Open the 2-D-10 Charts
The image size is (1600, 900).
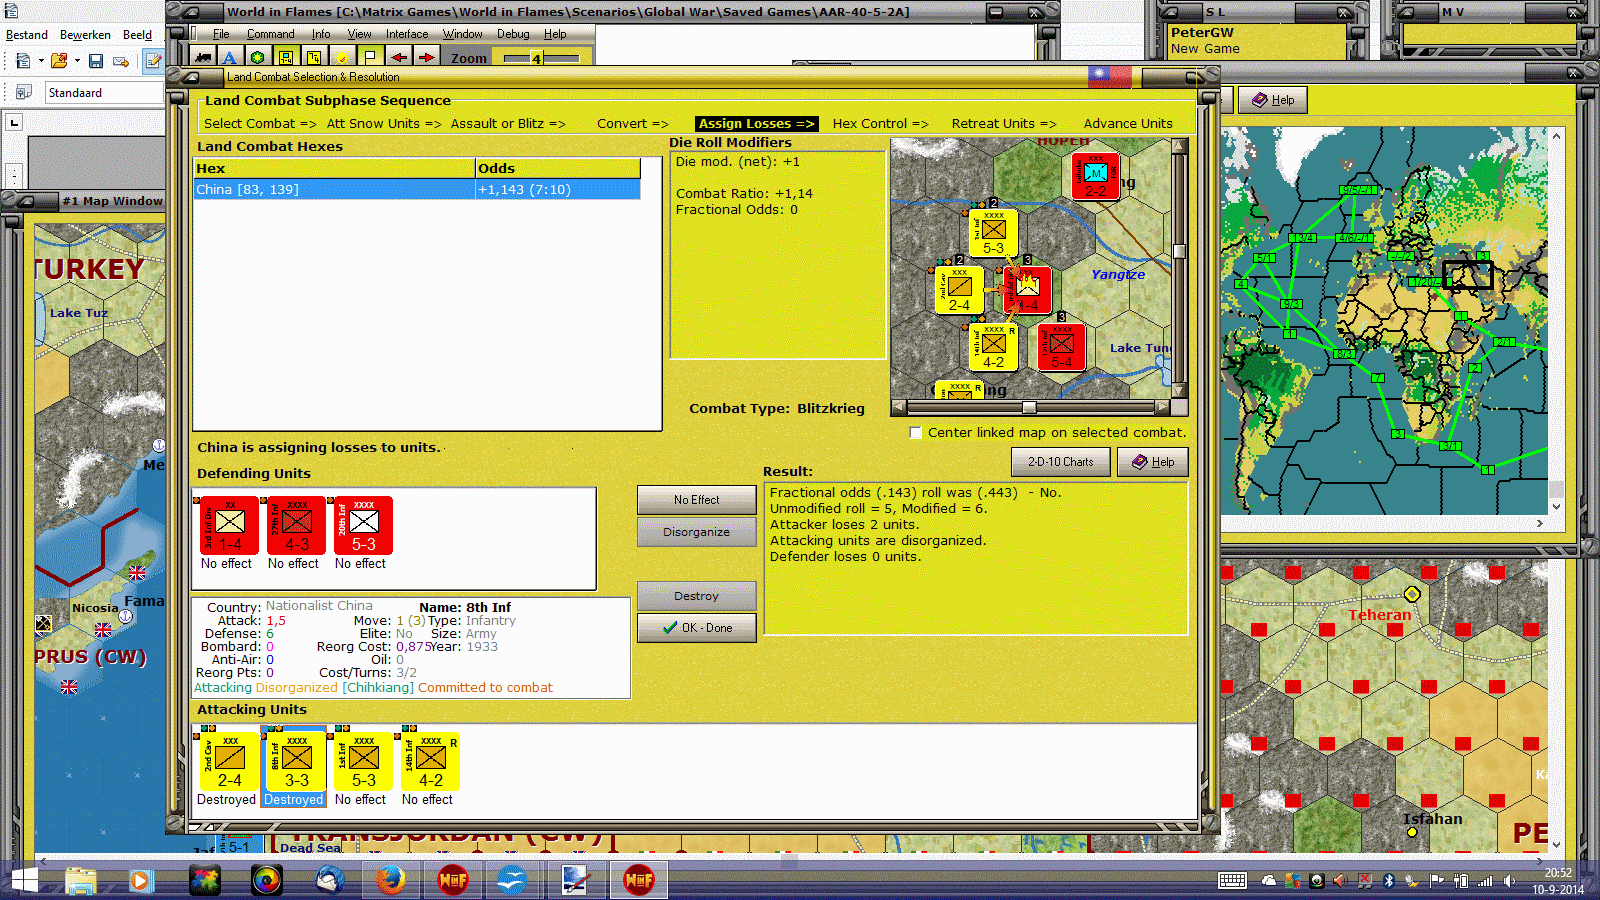tap(1061, 462)
